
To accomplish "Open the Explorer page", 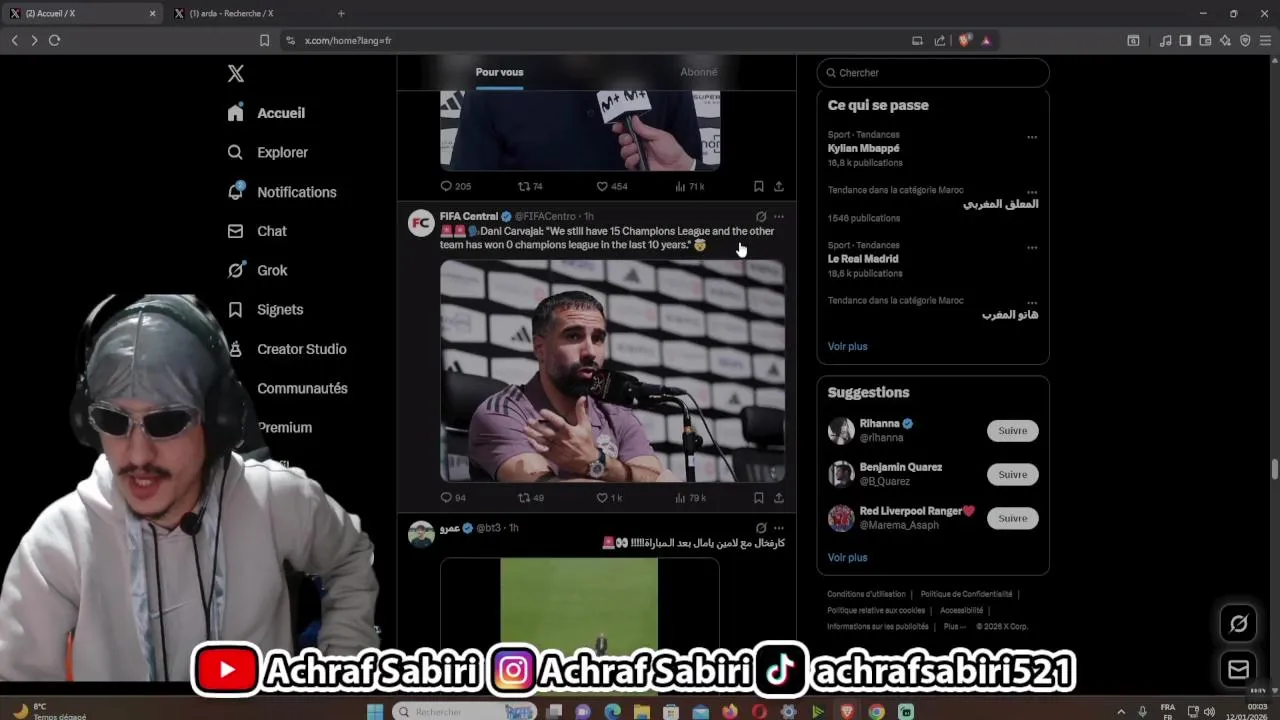I will pyautogui.click(x=267, y=152).
